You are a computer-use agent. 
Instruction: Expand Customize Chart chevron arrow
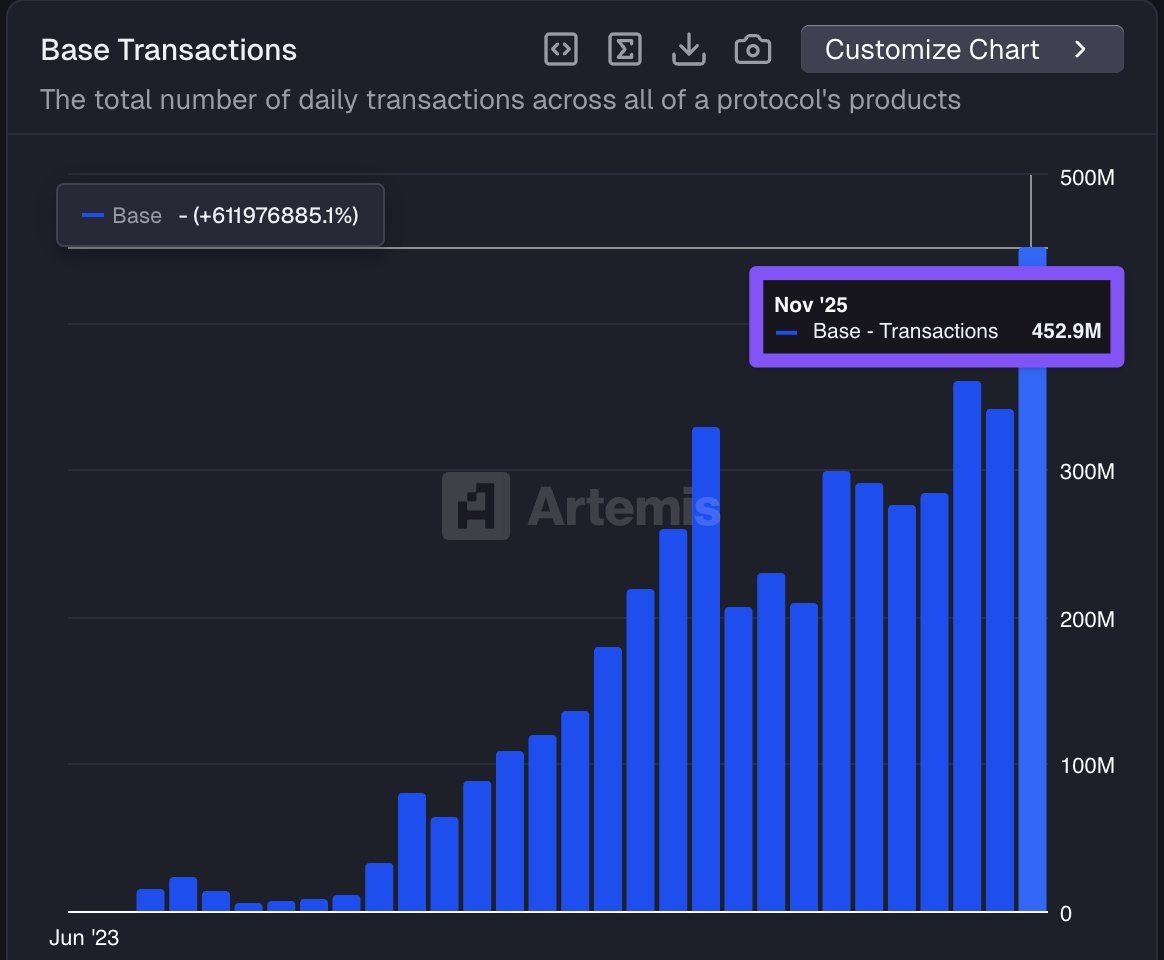coord(1080,49)
